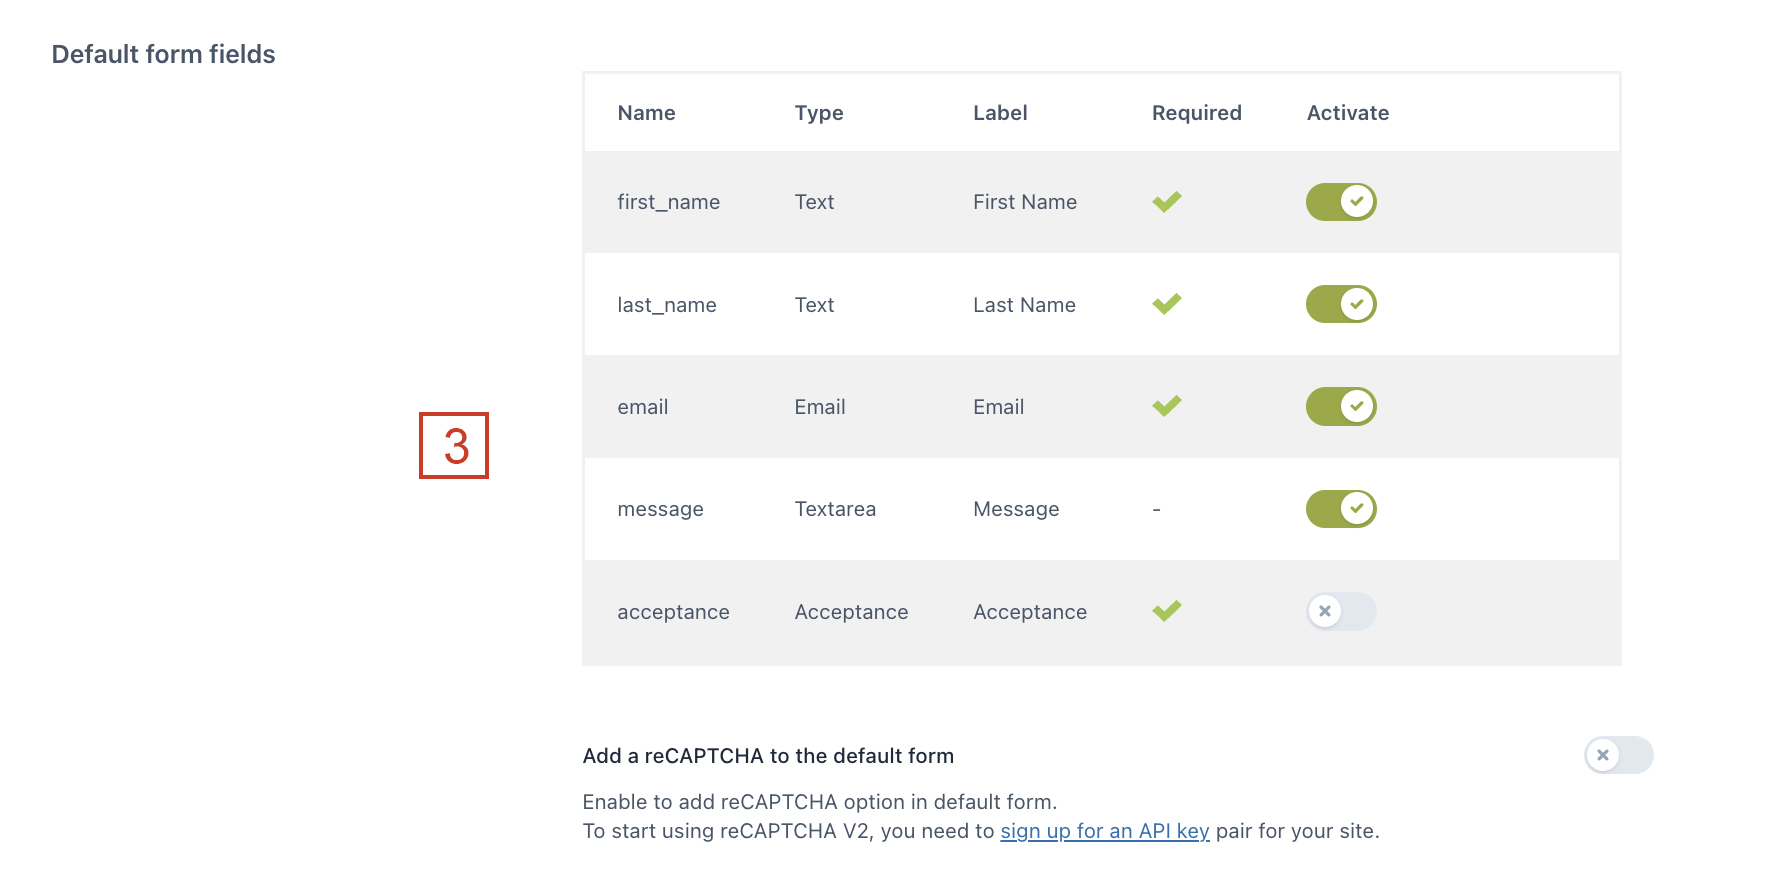Click the Activate column header

tap(1348, 113)
